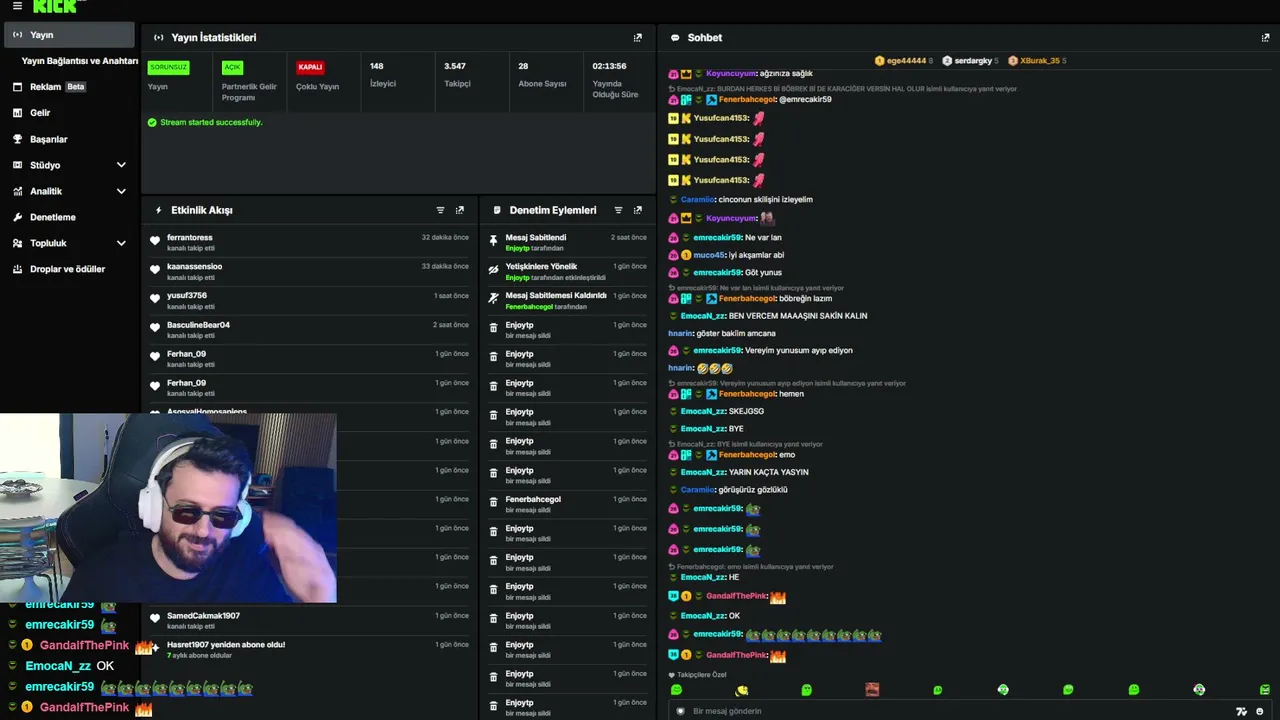Viewport: 1280px width, 720px height.
Task: Click the heart icon next to ferrantoress
Action: [155, 241]
